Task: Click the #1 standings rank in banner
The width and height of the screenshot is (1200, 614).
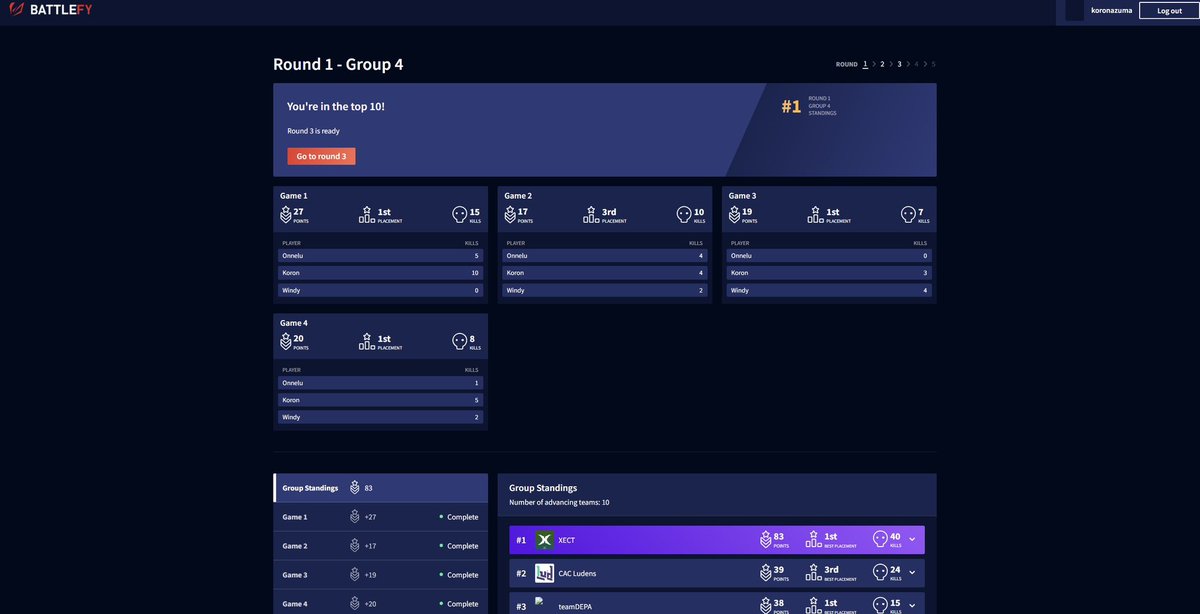Action: click(x=791, y=106)
